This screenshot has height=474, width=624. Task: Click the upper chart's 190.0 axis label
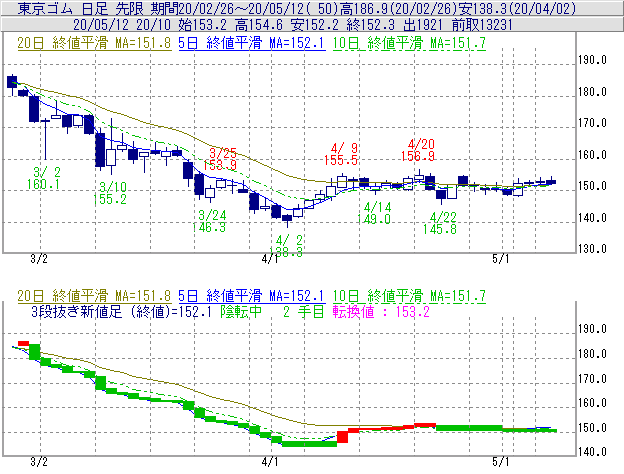click(x=593, y=60)
